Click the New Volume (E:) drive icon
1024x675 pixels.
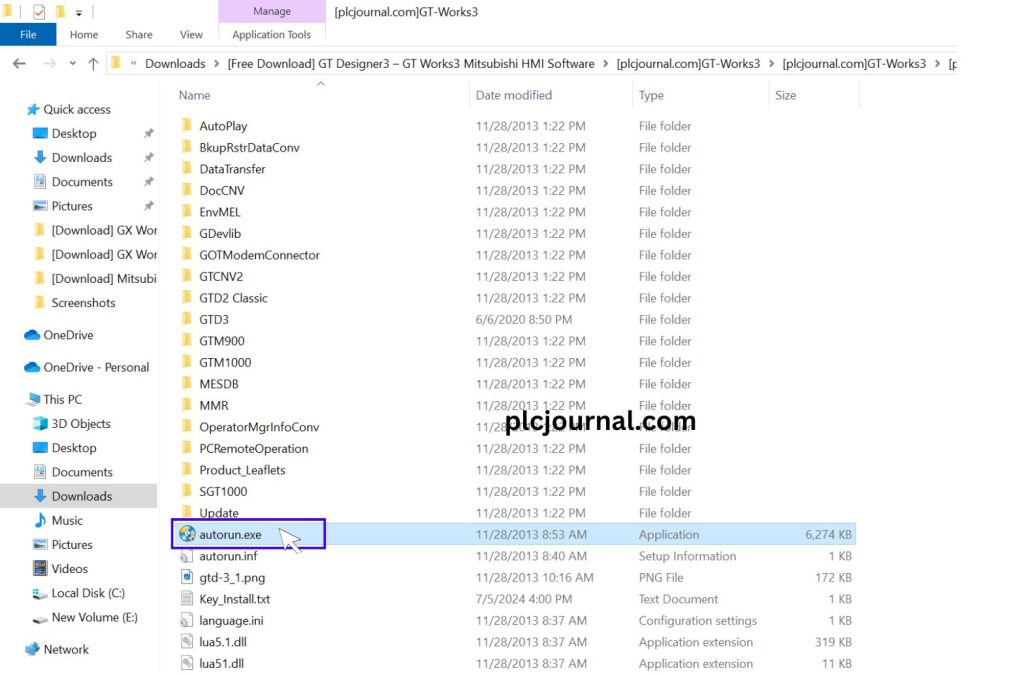point(40,618)
